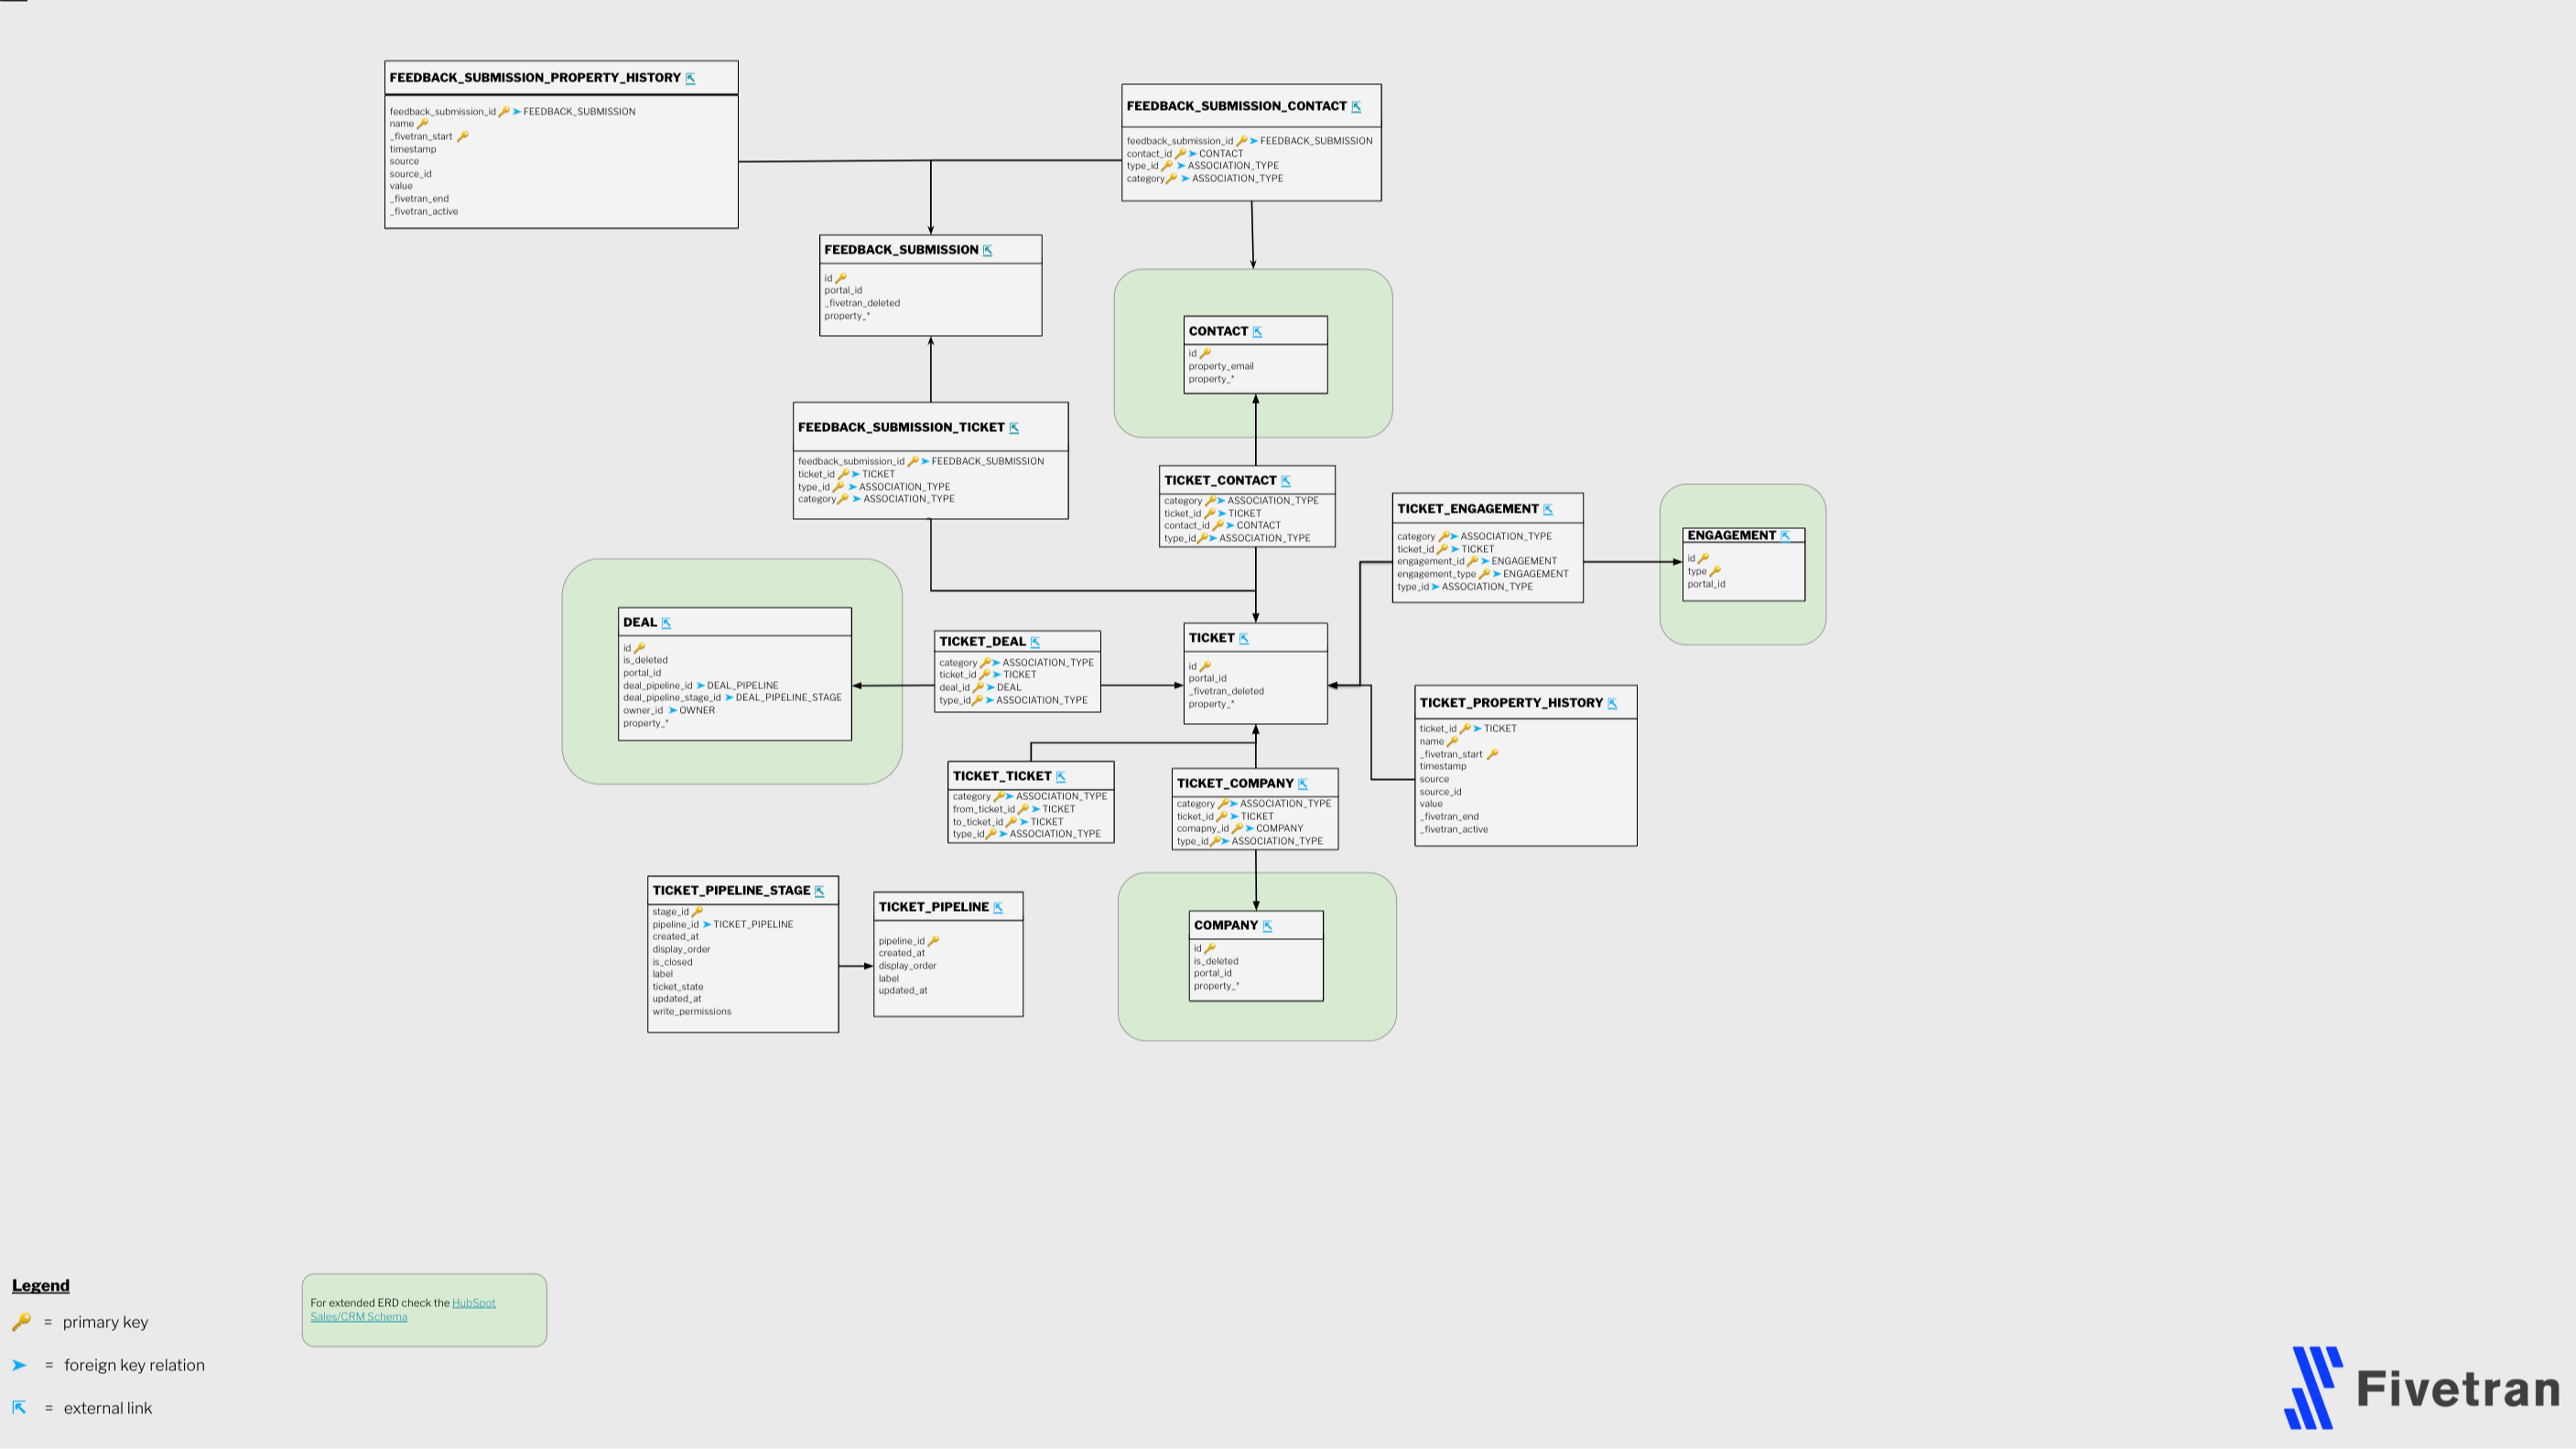Click the Fivetran logo
The width and height of the screenshot is (2576, 1449).
point(2421,1388)
